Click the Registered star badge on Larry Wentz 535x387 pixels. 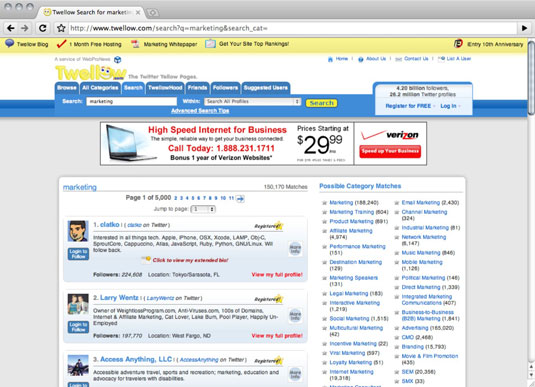pos(269,299)
